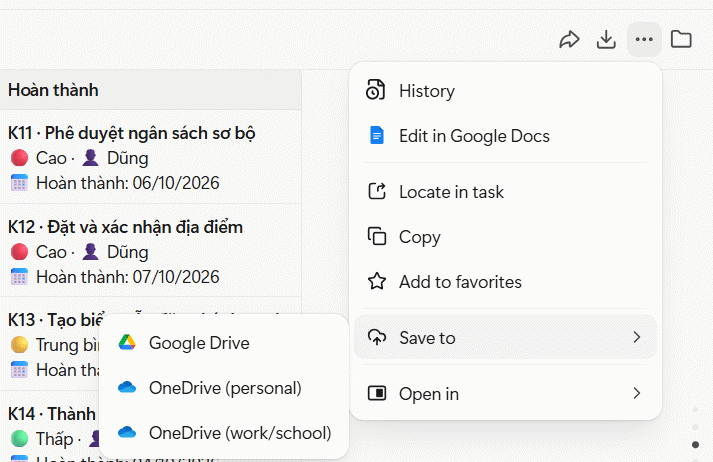Image resolution: width=713 pixels, height=462 pixels.
Task: Click calendar icon beside 07/10/2026
Action: click(19, 276)
